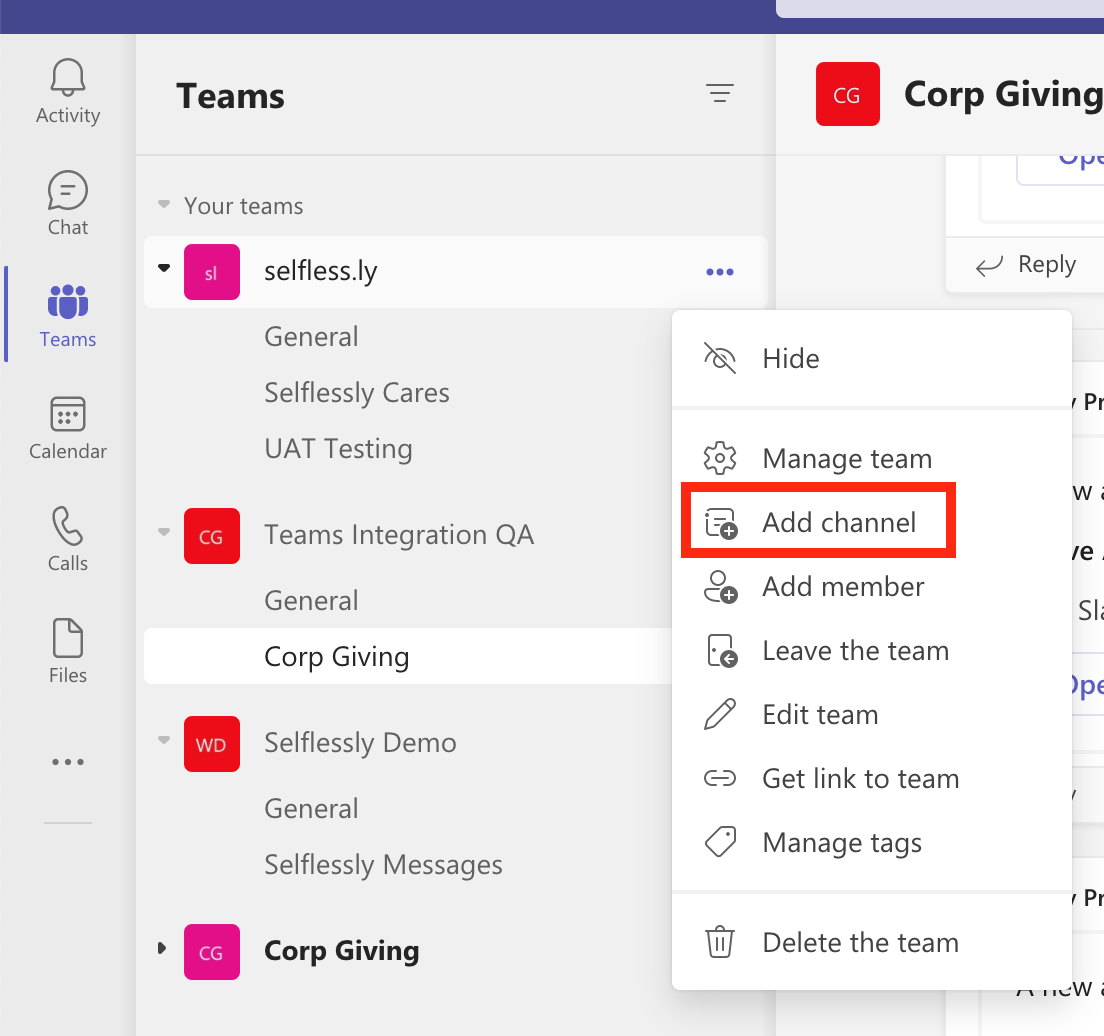Open the Selflessly Cares channel
Viewport: 1104px width, 1036px height.
(x=357, y=393)
